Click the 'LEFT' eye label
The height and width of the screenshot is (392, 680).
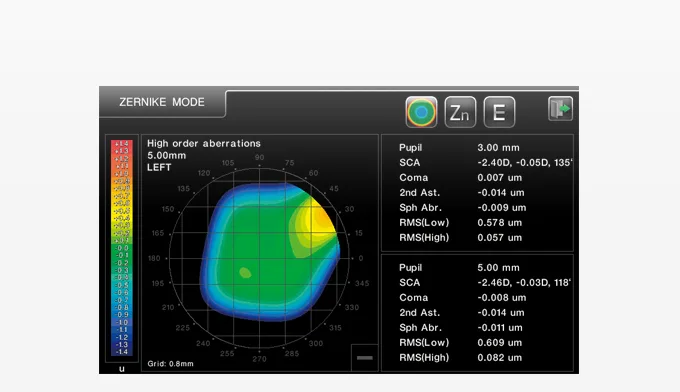159,167
